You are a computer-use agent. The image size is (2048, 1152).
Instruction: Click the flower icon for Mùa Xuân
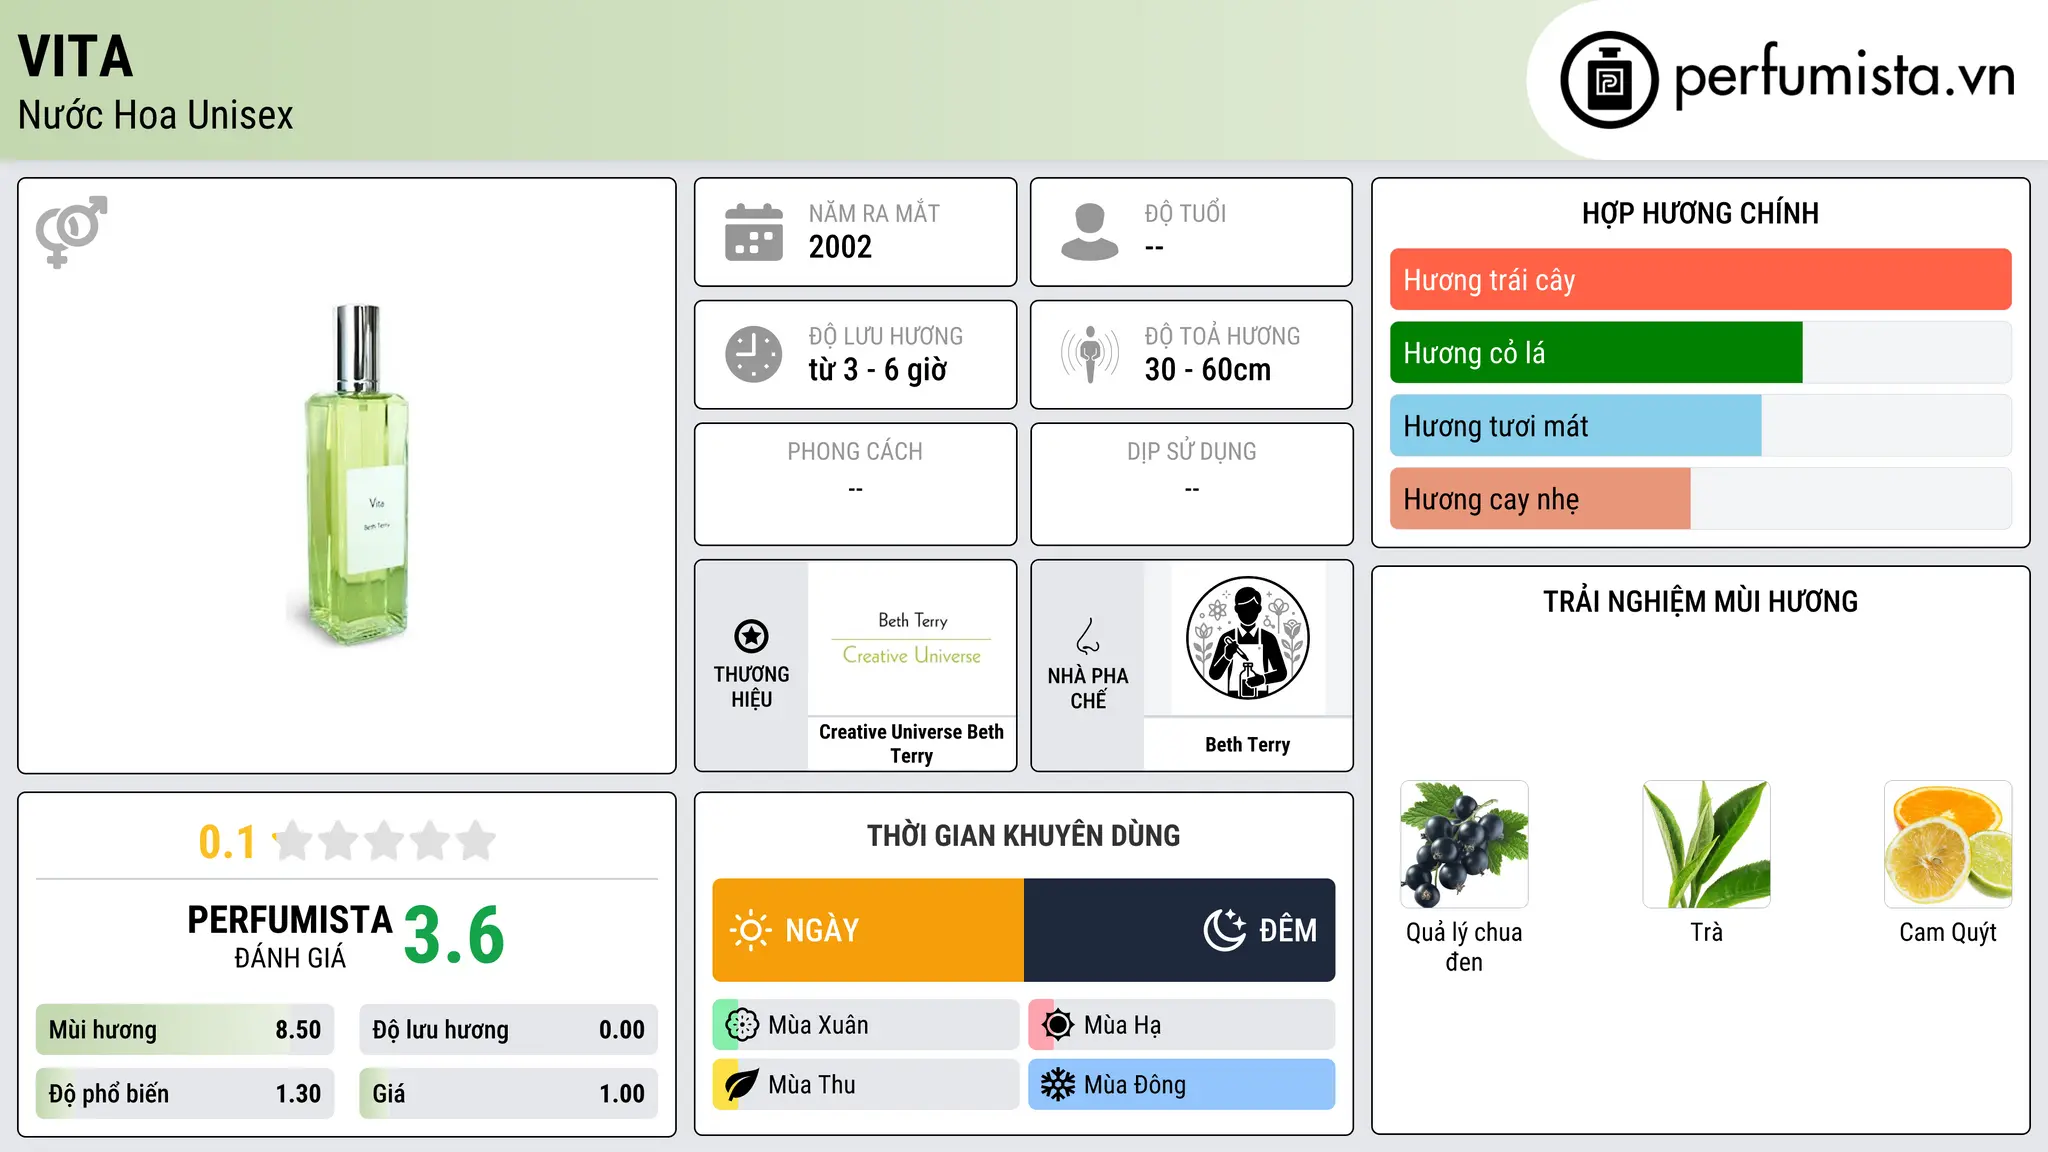coord(742,1025)
